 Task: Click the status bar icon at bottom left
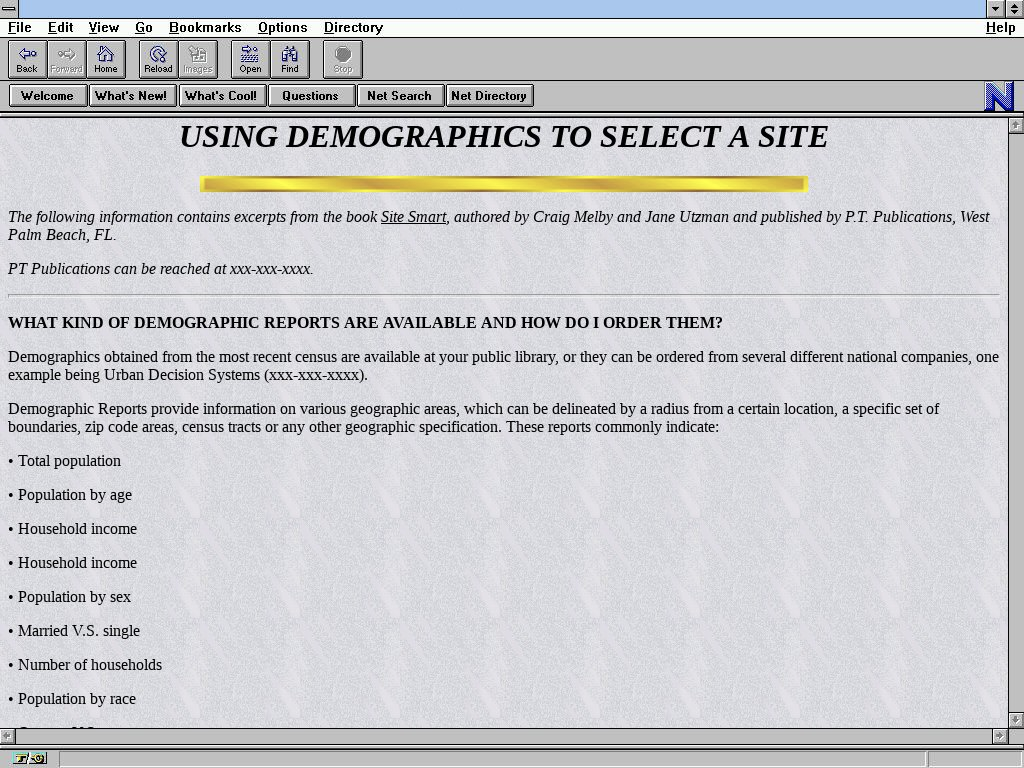tap(30, 759)
